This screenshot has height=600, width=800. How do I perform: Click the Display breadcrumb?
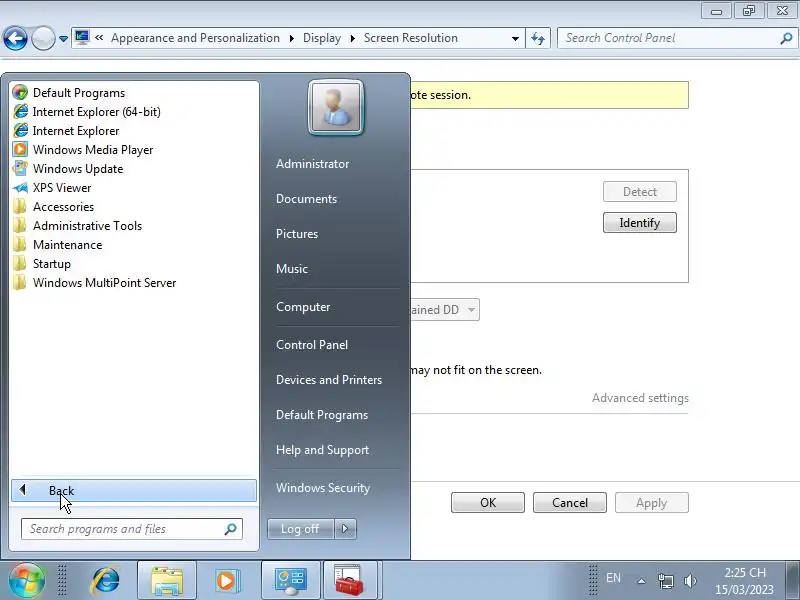point(321,38)
